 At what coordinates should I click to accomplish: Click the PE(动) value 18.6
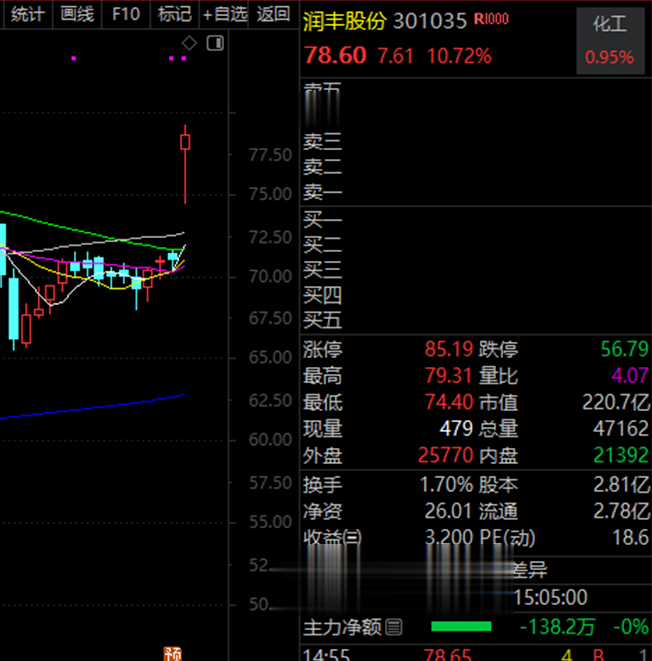tap(630, 537)
